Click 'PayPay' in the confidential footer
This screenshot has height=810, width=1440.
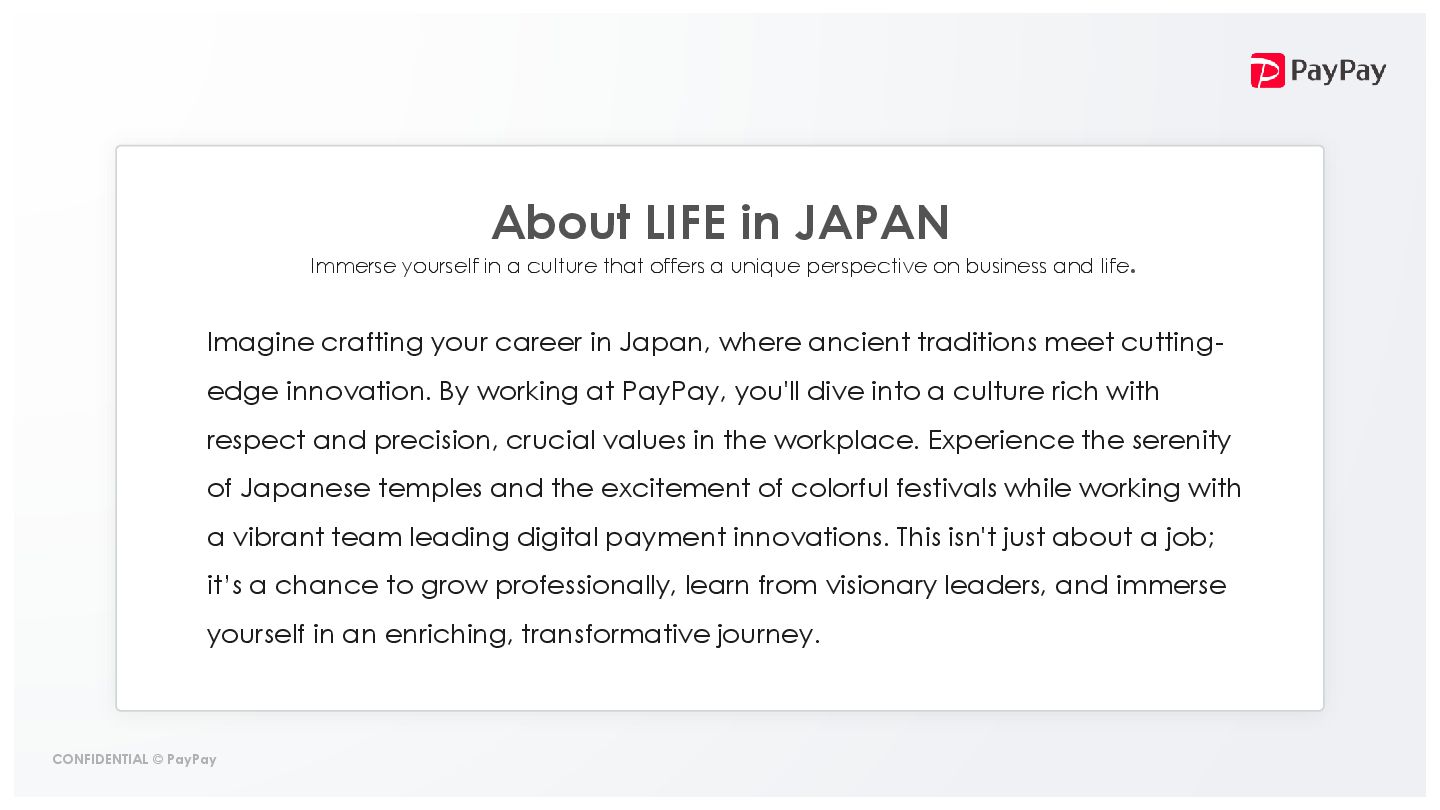point(192,760)
